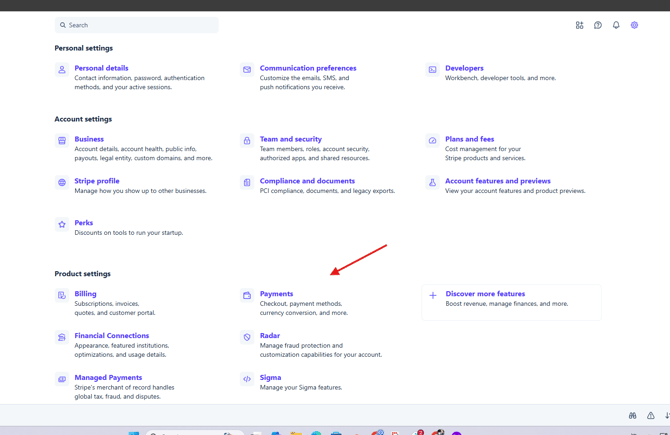
Task: Click the binoculars icon in the bottom bar
Action: (632, 415)
